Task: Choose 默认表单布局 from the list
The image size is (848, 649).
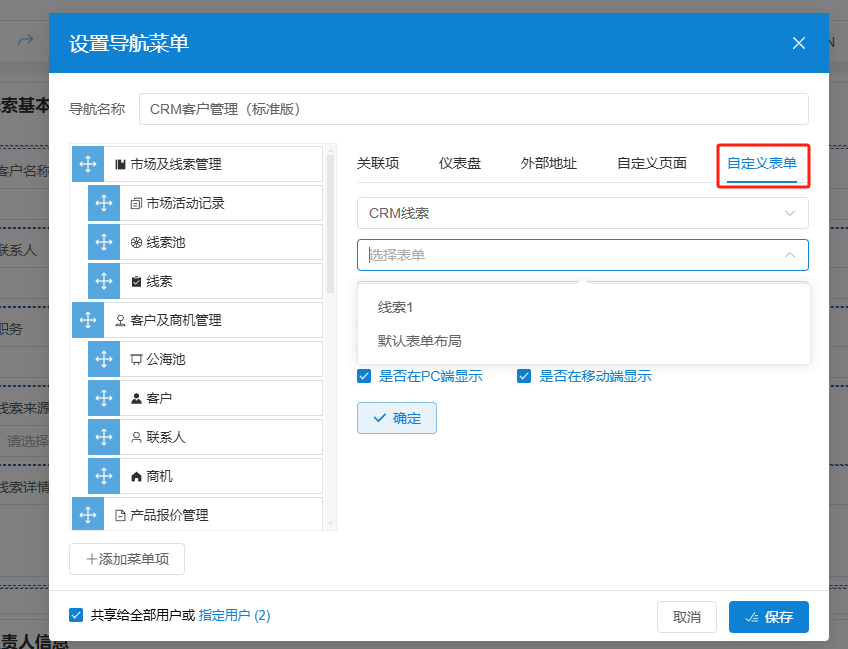Action: (x=420, y=341)
